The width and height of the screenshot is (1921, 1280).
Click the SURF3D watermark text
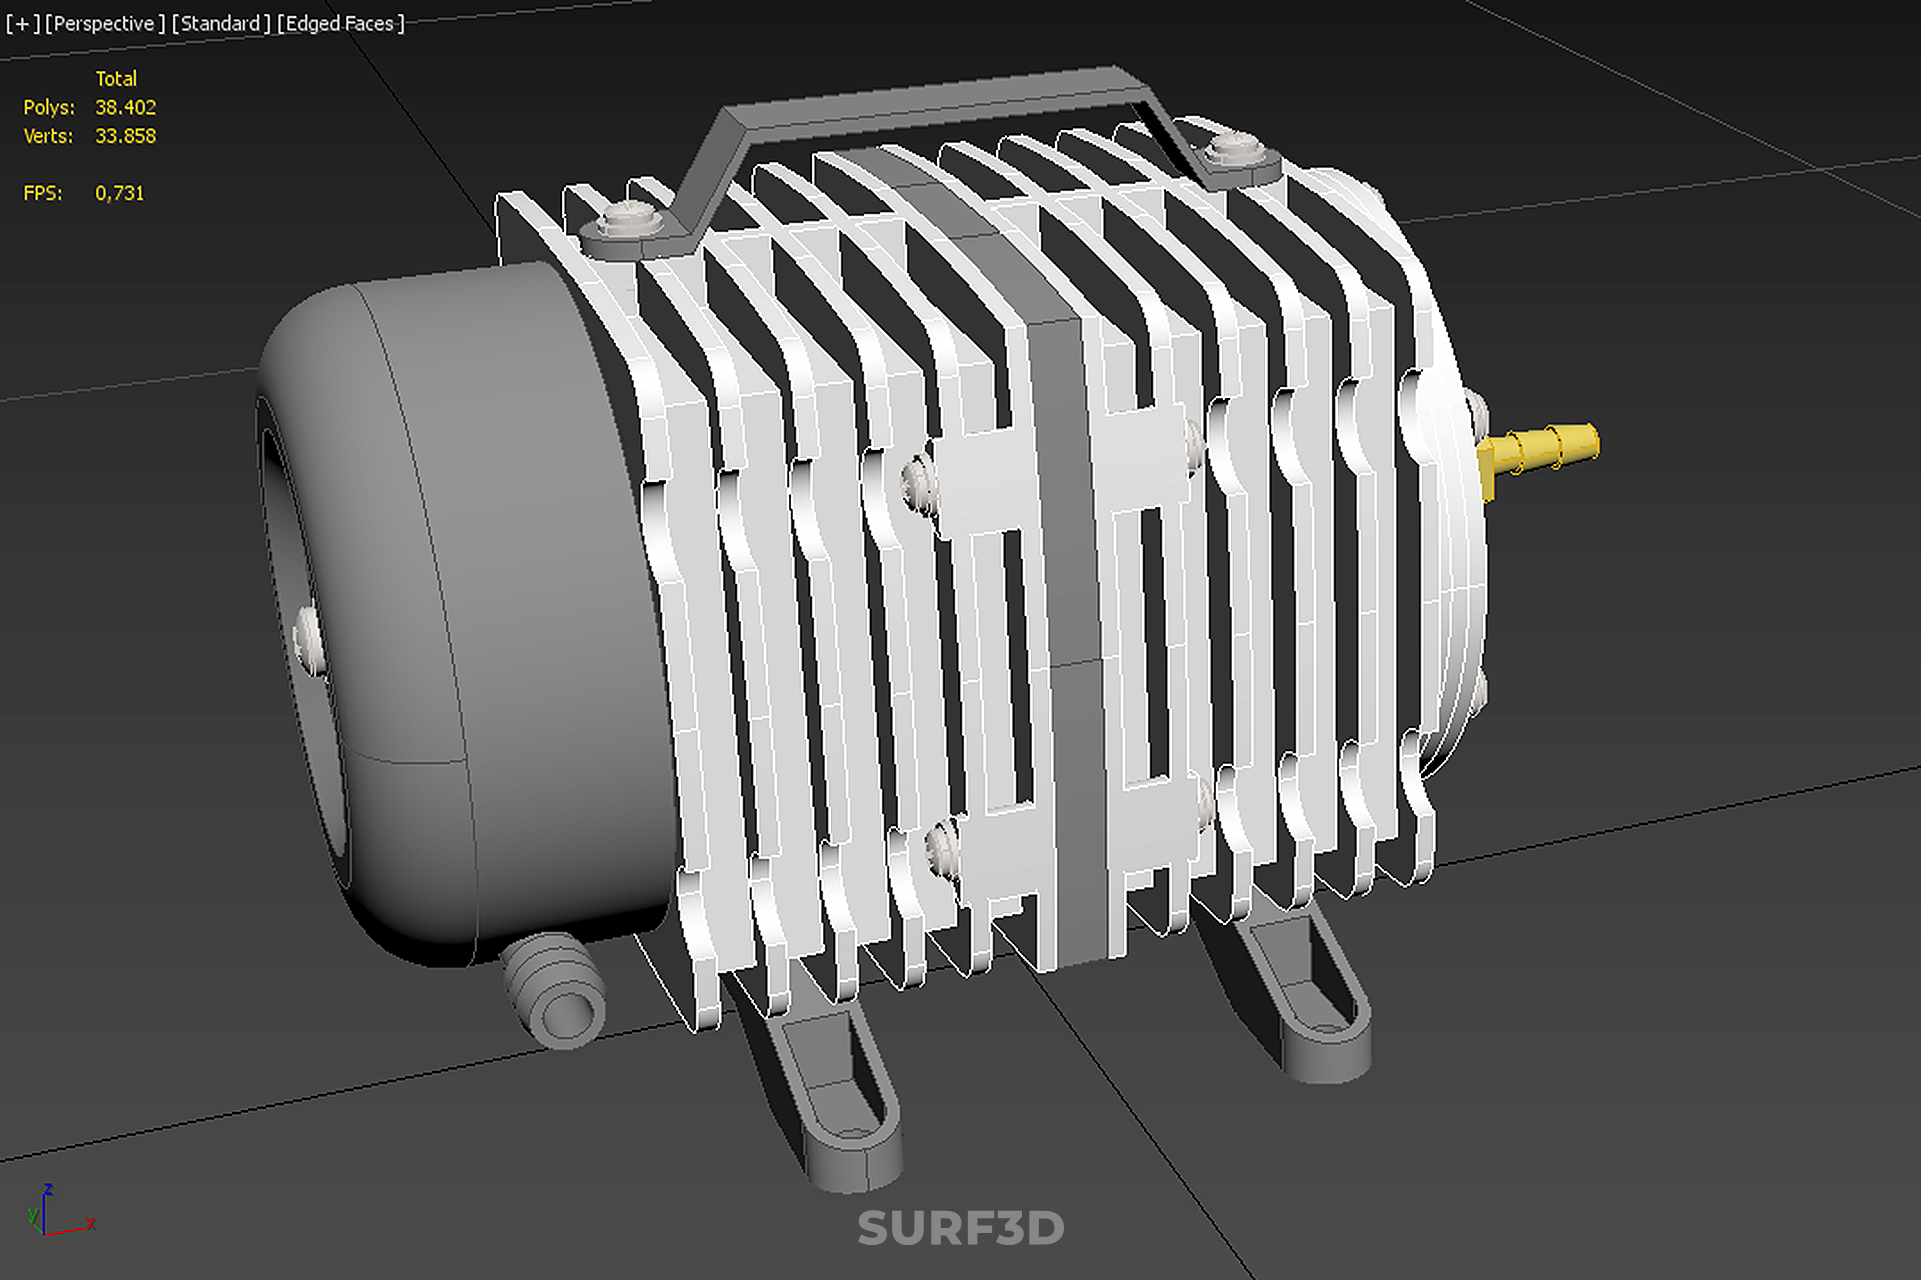pyautogui.click(x=960, y=1228)
